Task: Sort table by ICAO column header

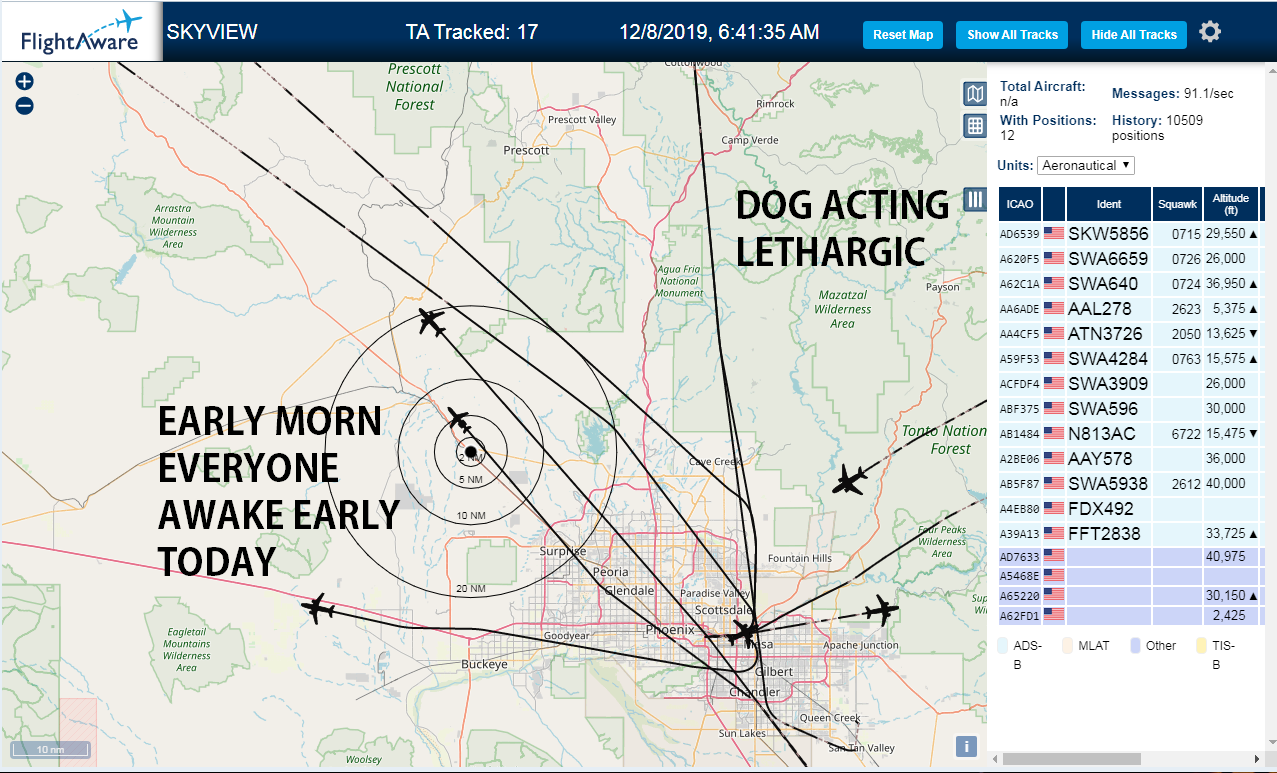Action: (1020, 204)
